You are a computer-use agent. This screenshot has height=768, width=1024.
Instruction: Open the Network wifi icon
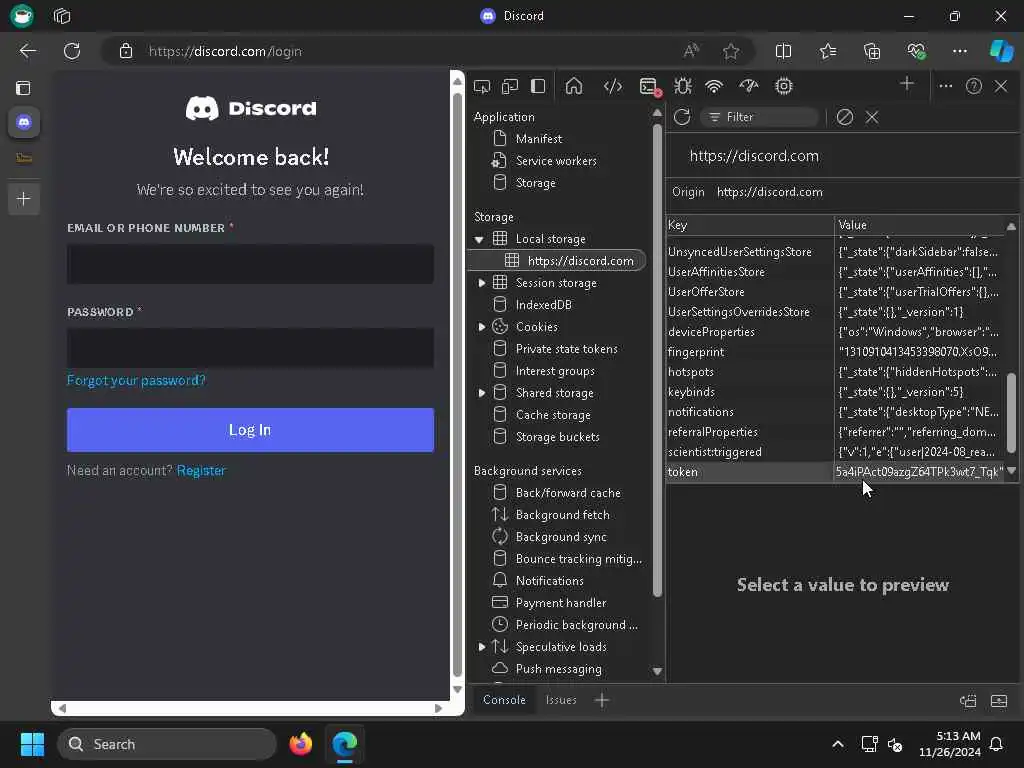click(x=714, y=86)
